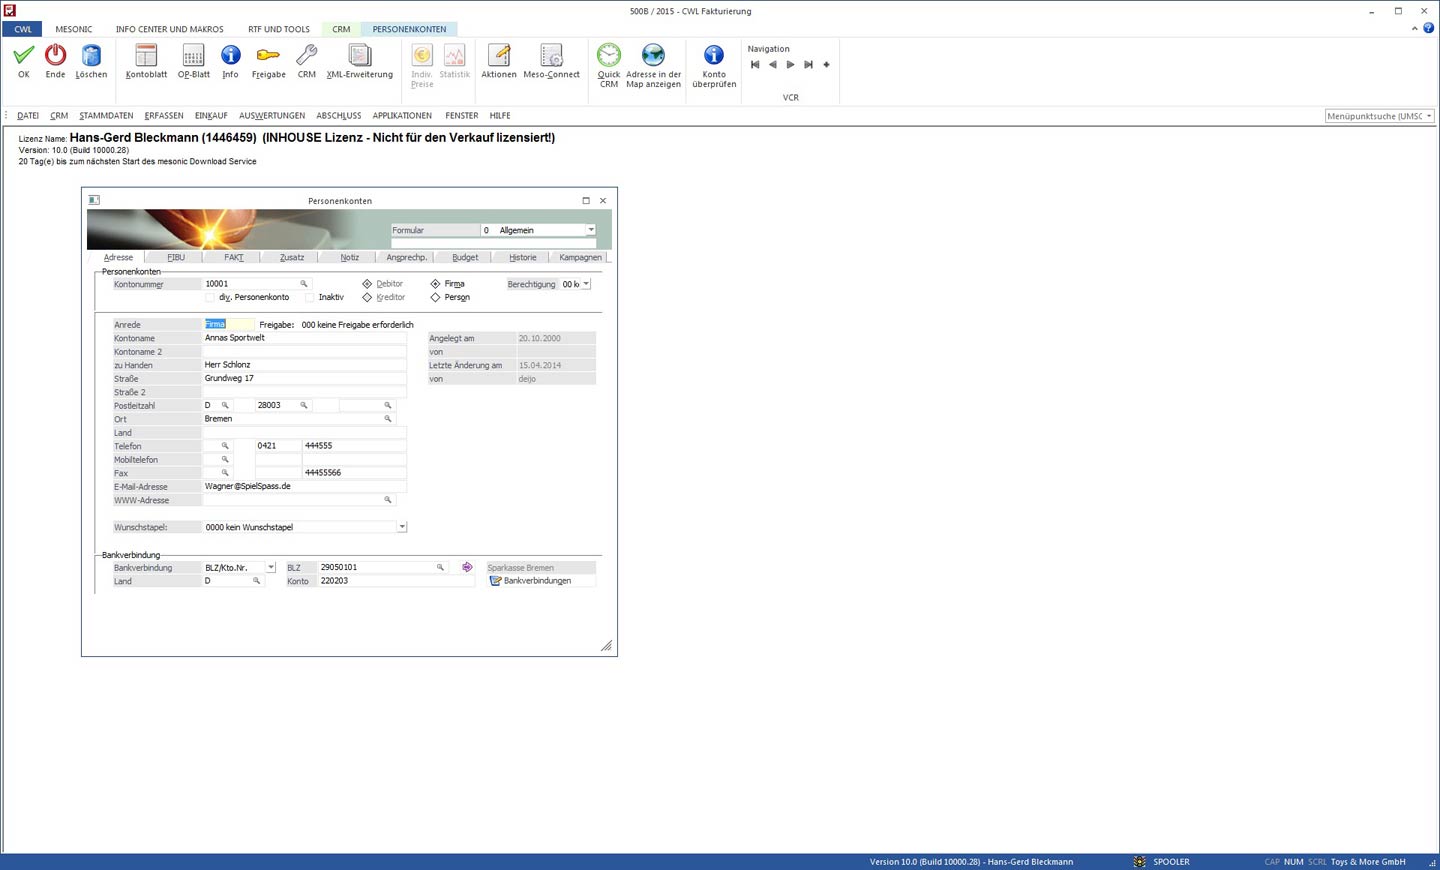1440x870 pixels.
Task: Click the WWW-Adresse lookup magnifier
Action: pos(388,500)
